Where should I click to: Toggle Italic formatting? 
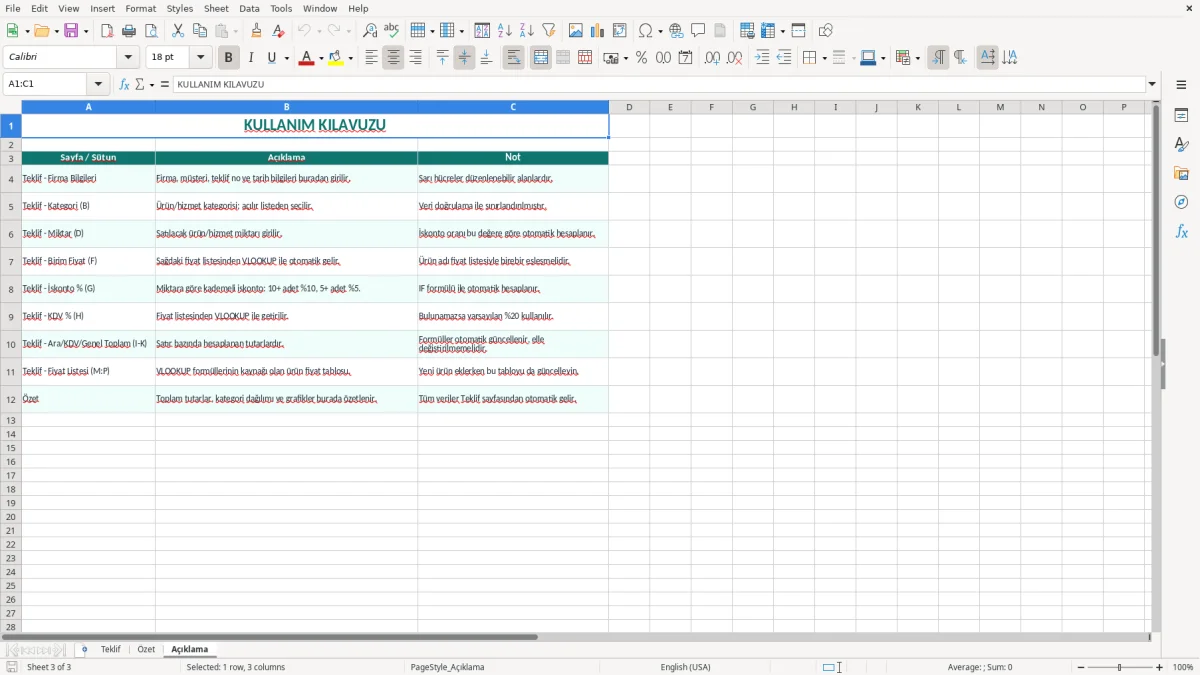(251, 58)
